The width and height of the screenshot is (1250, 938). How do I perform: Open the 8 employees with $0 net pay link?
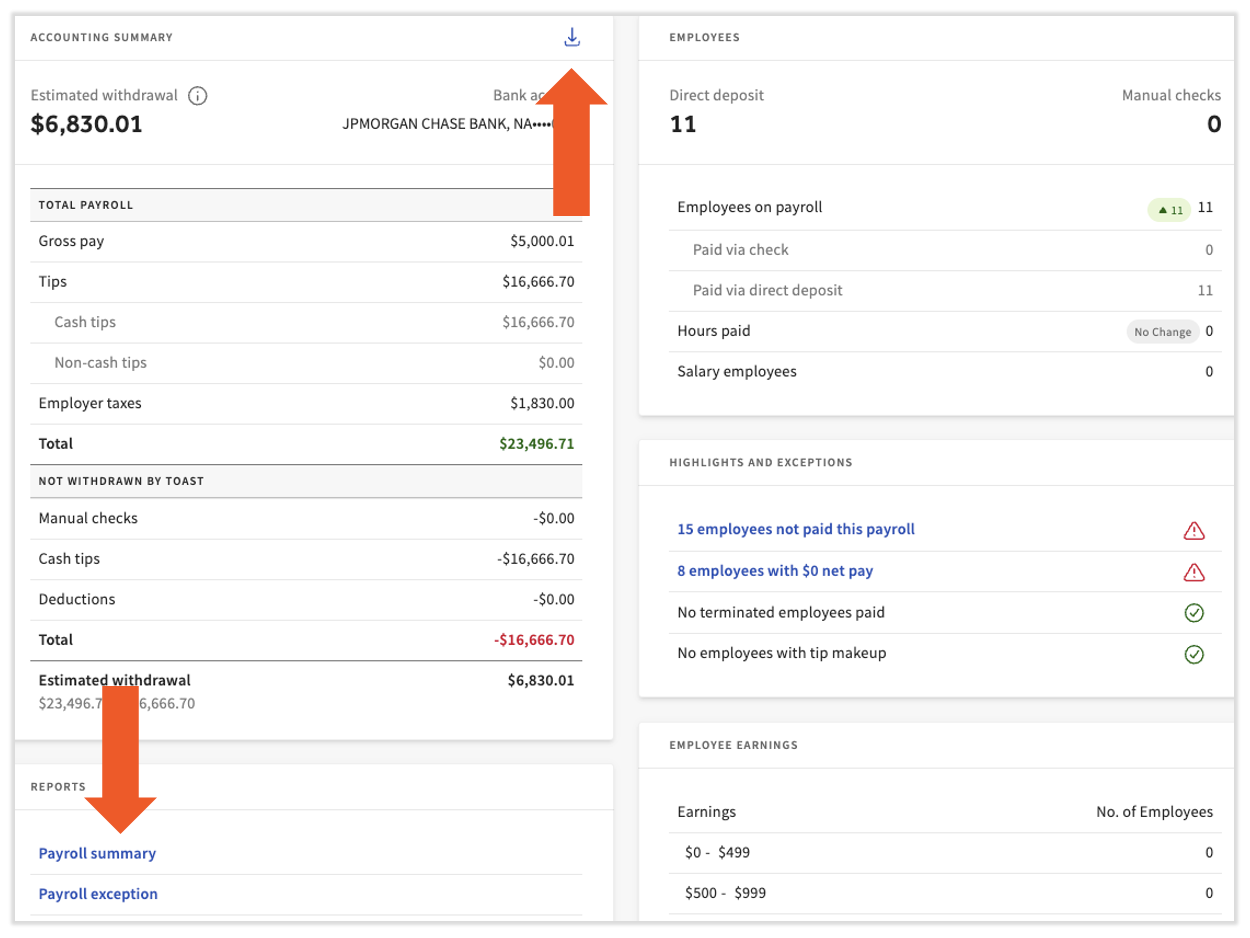[x=780, y=571]
